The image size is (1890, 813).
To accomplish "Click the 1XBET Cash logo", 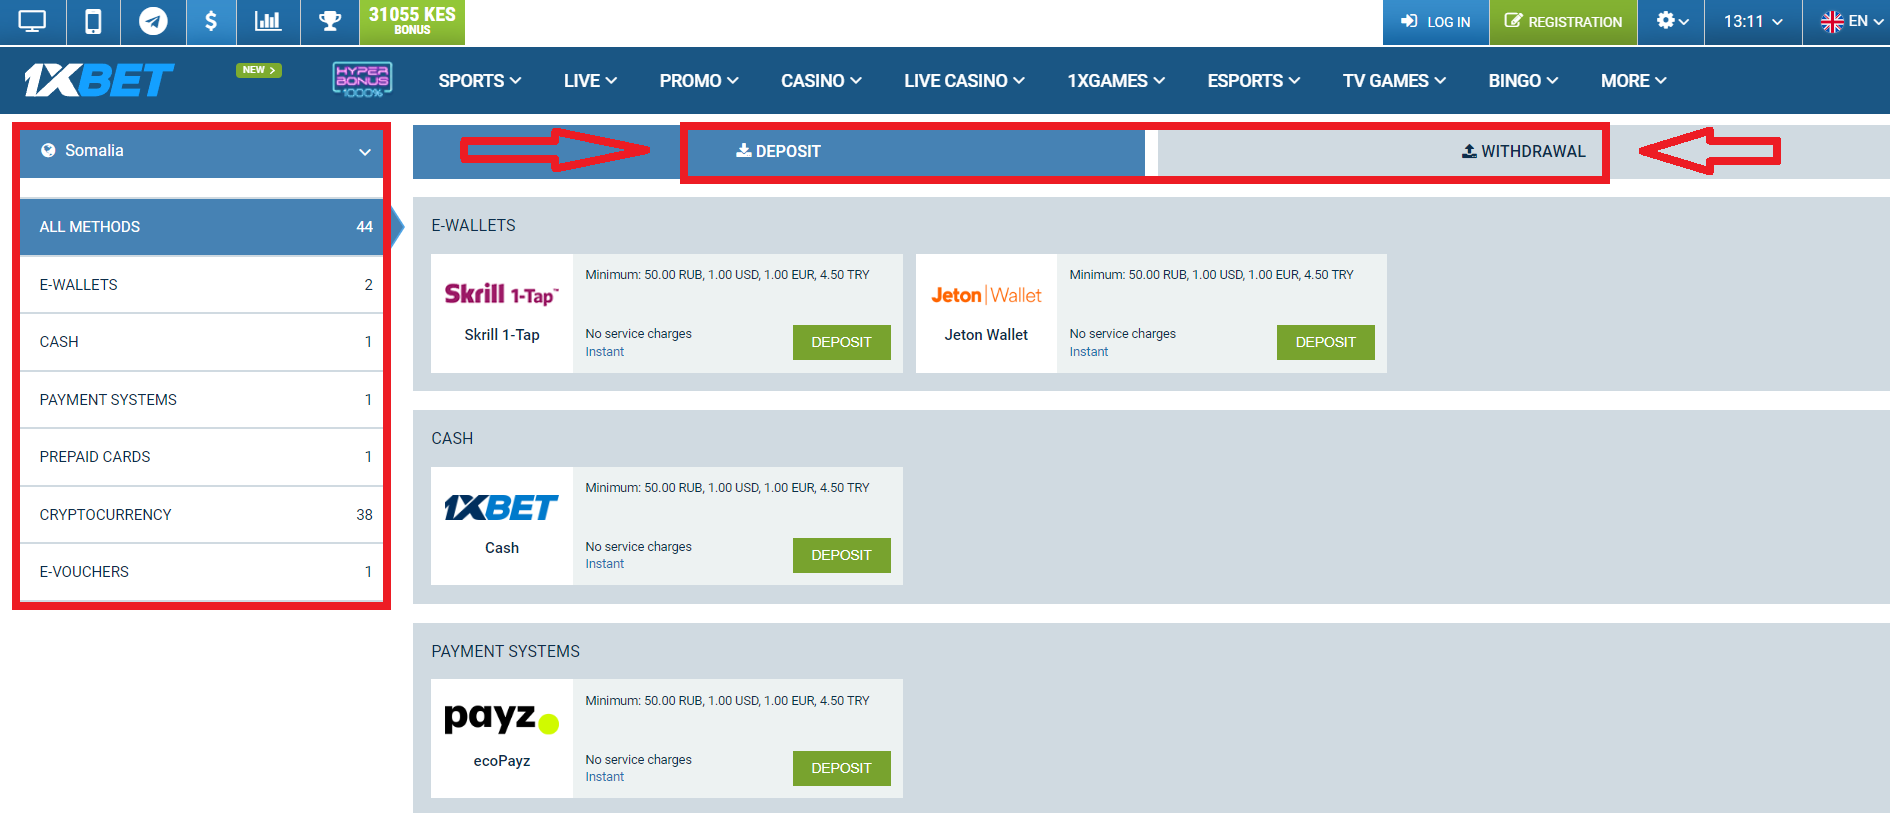I will click(x=502, y=508).
